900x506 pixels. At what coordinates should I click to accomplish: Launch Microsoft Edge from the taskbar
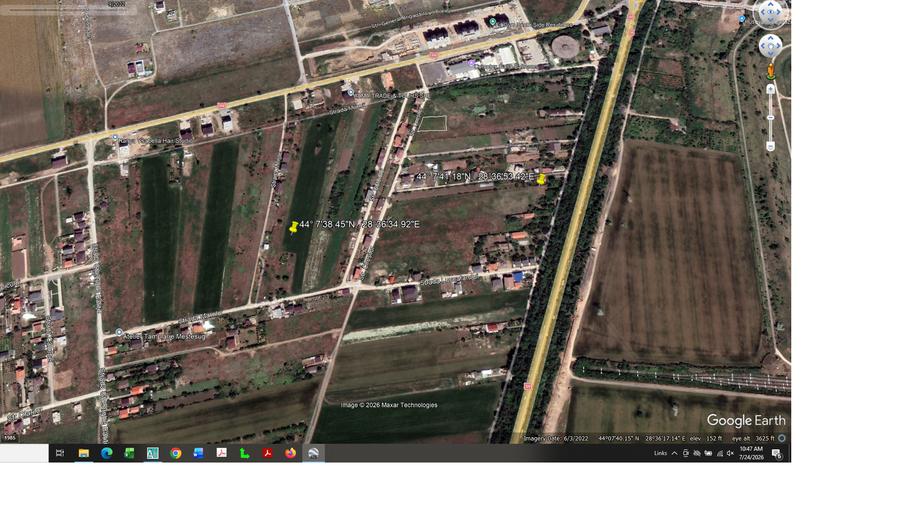(x=106, y=453)
